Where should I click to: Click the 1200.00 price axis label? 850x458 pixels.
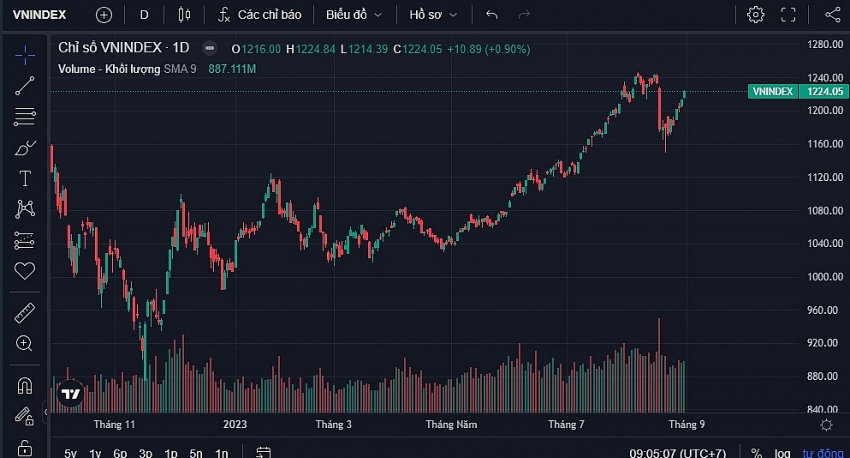825,110
